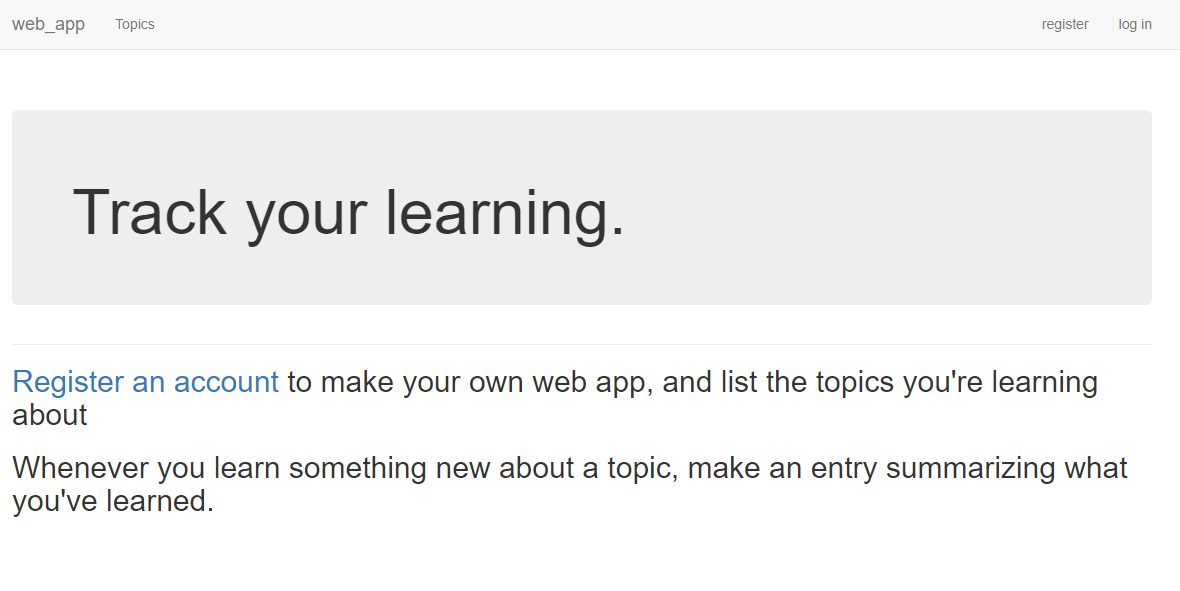The width and height of the screenshot is (1180, 591).
Task: Click the word your in the heading
Action: point(307,212)
